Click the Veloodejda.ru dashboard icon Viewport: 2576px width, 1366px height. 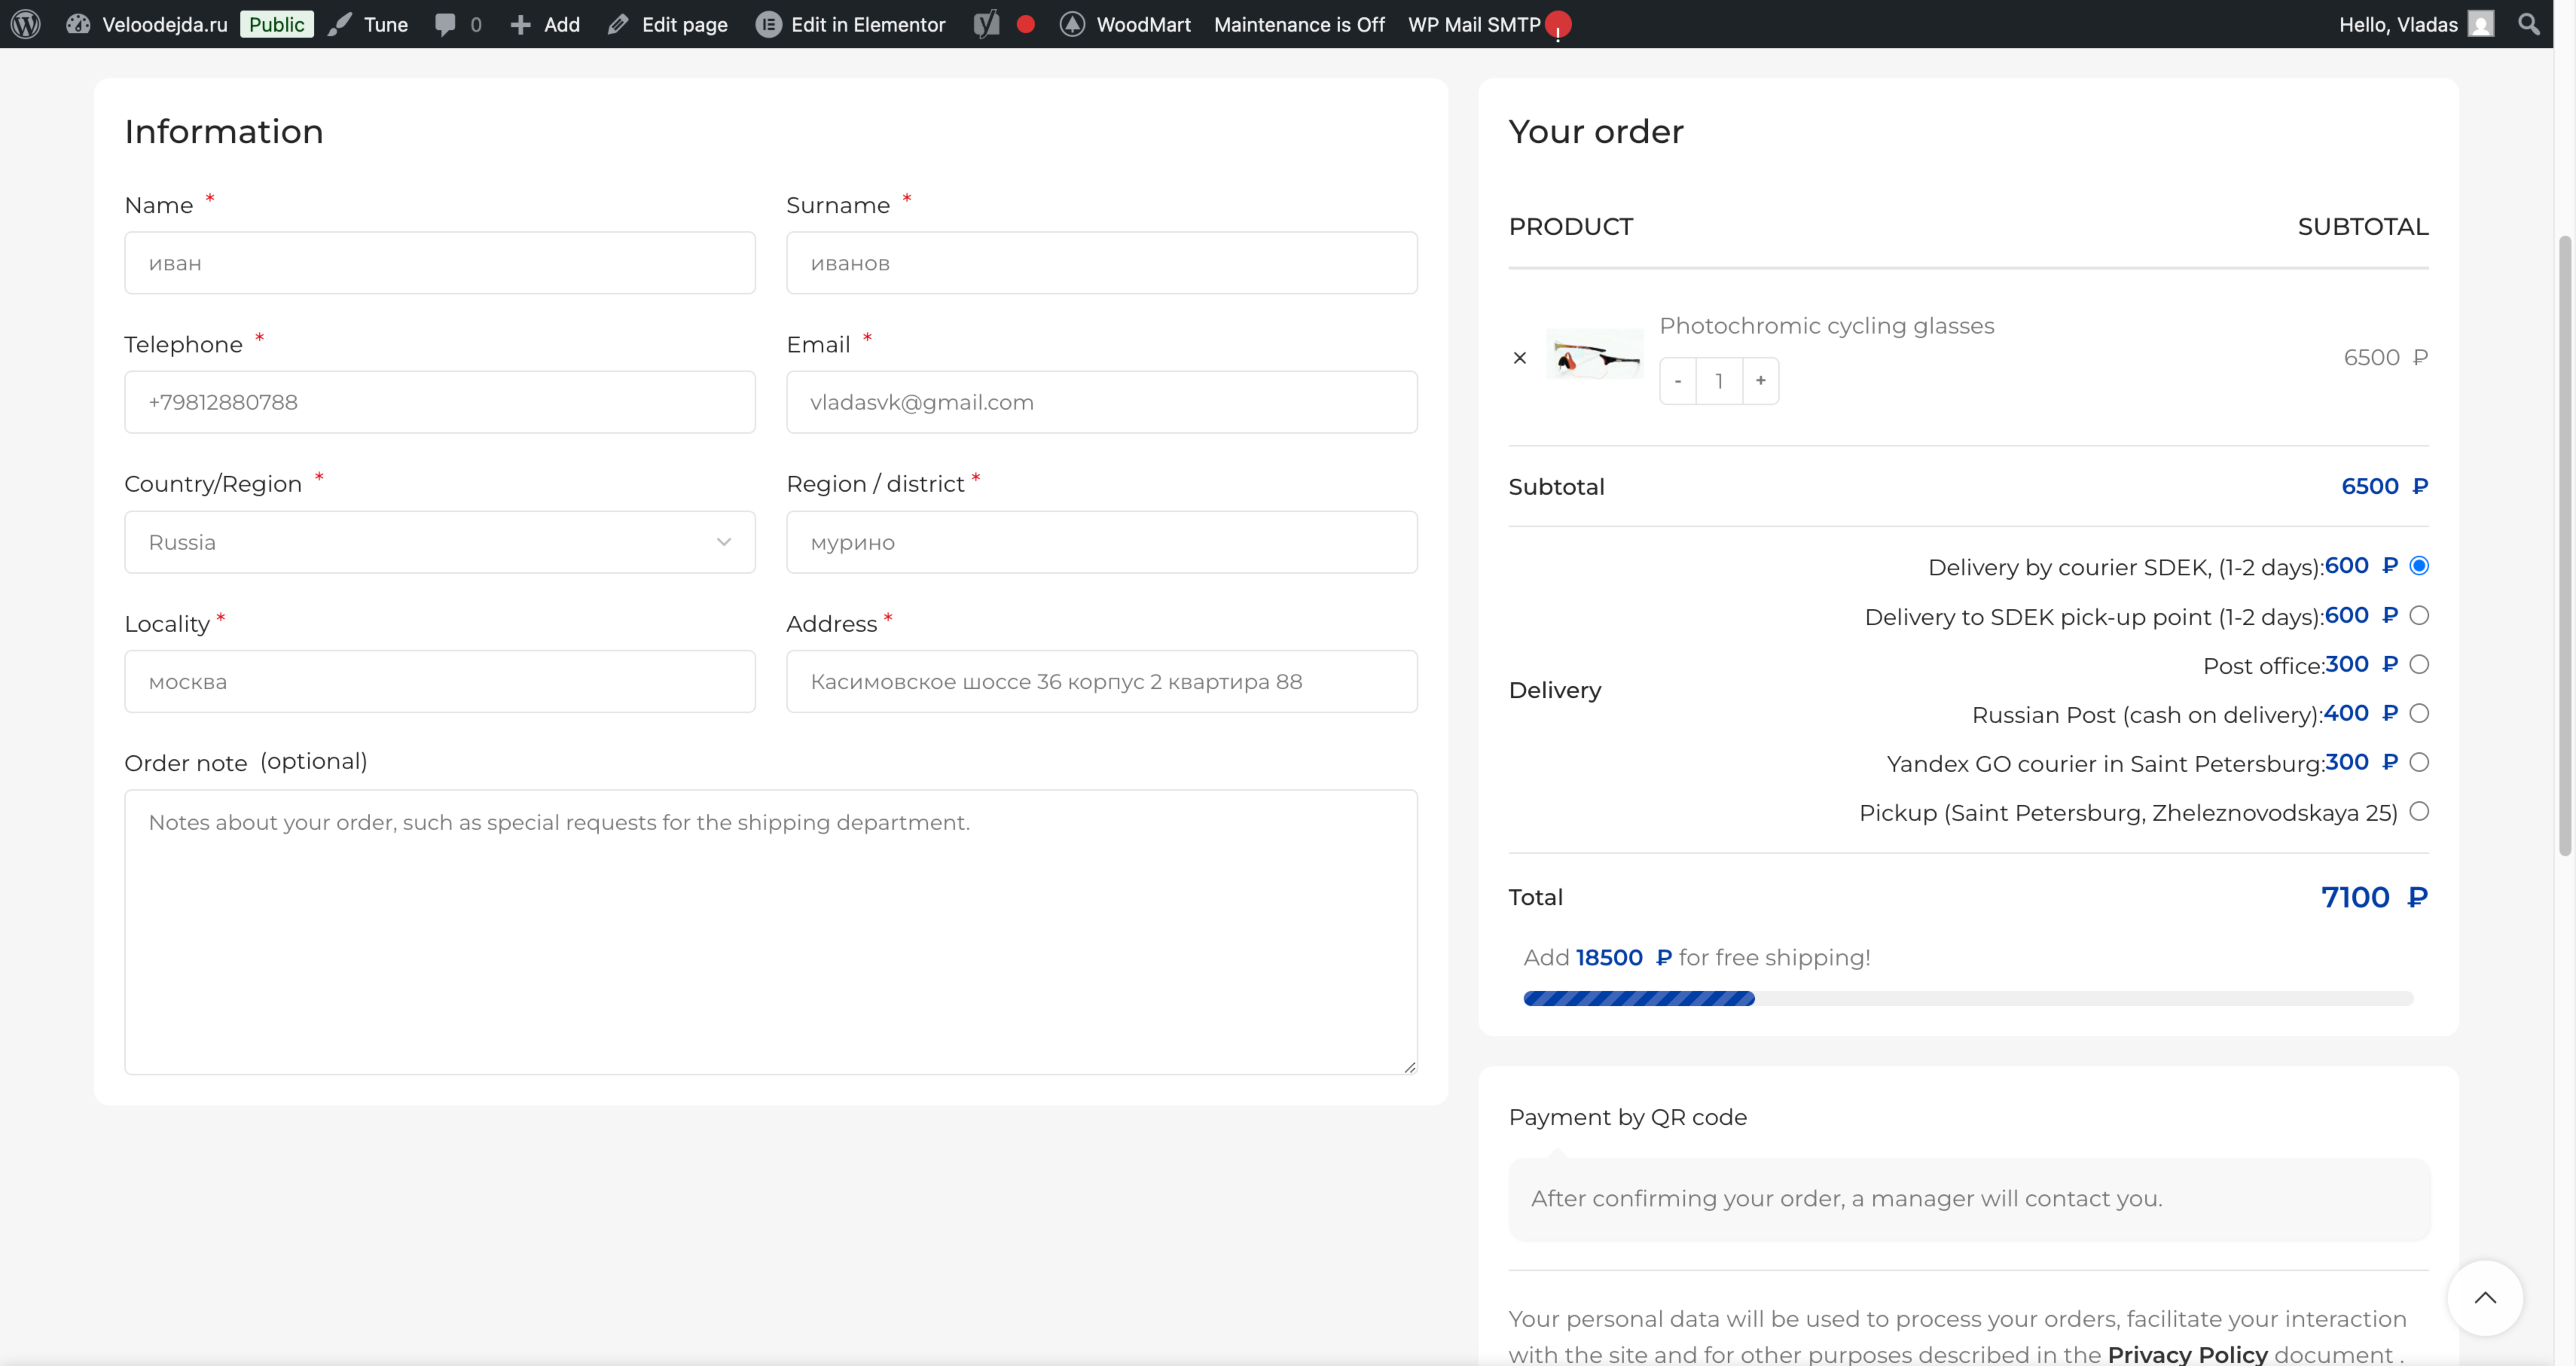(x=78, y=24)
